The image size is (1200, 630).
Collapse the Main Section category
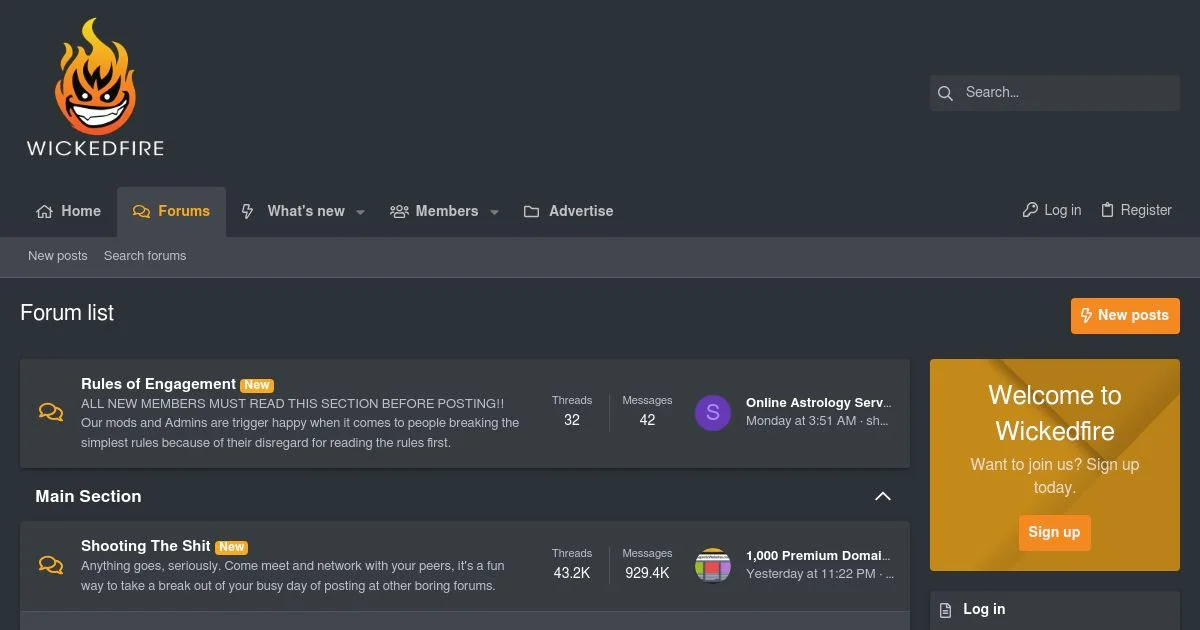(x=883, y=496)
